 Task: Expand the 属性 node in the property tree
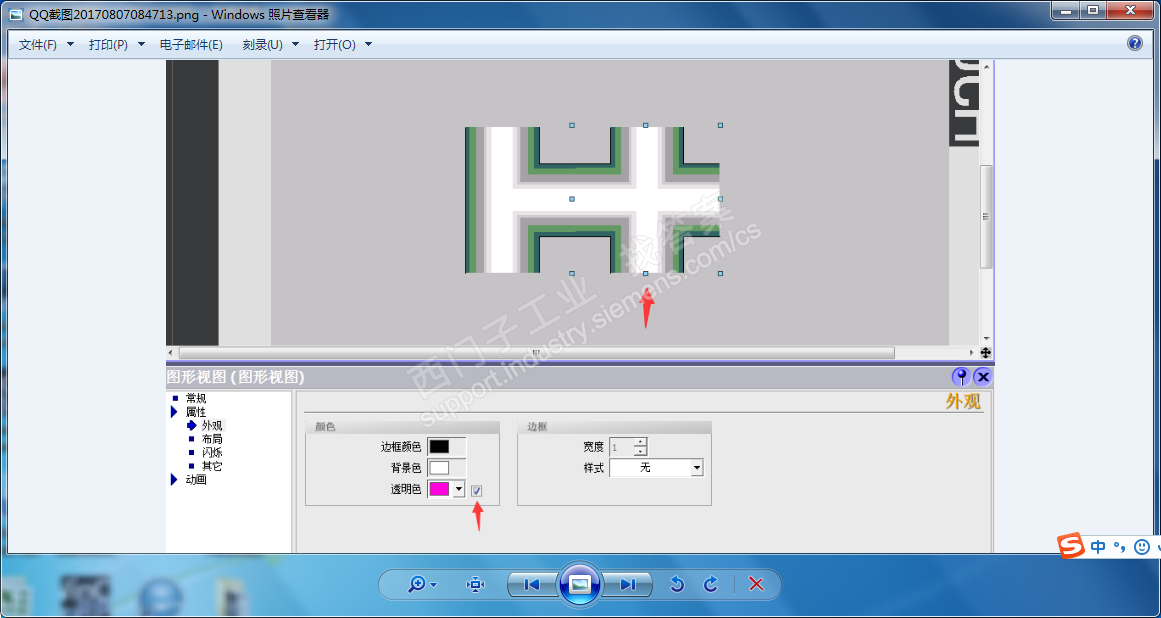pyautogui.click(x=175, y=412)
